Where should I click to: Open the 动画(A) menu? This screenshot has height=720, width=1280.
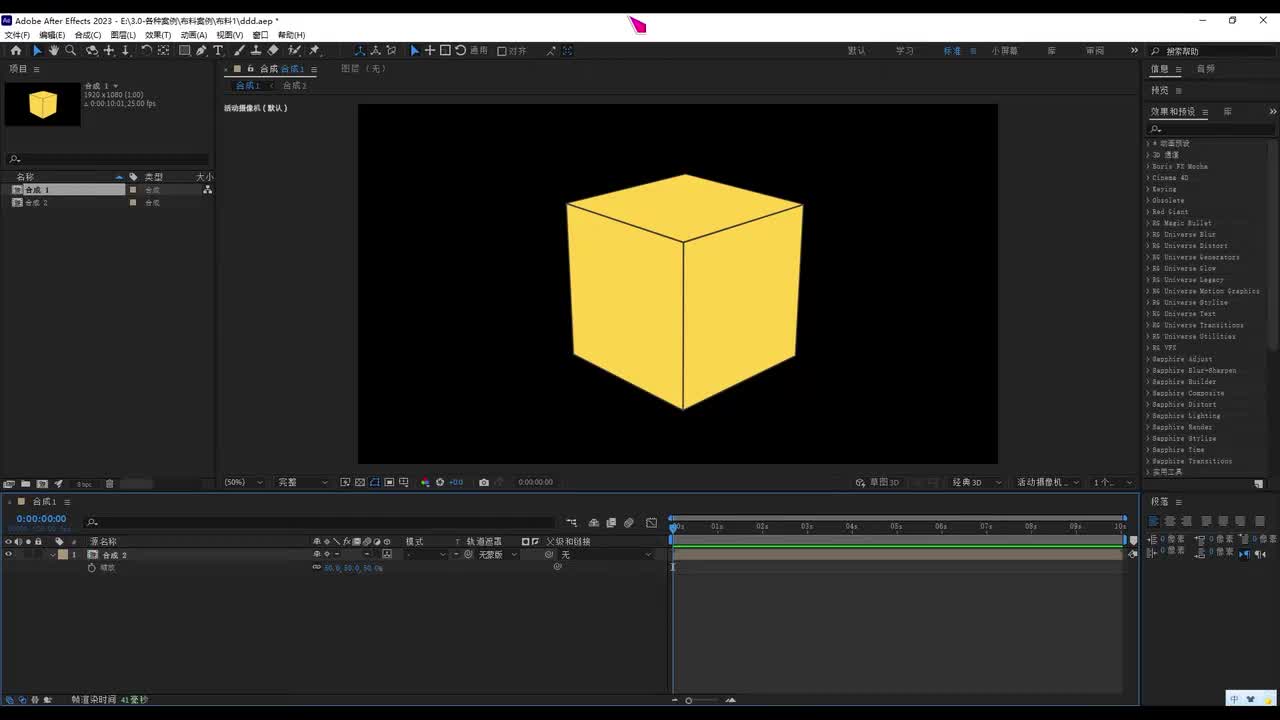tap(194, 35)
